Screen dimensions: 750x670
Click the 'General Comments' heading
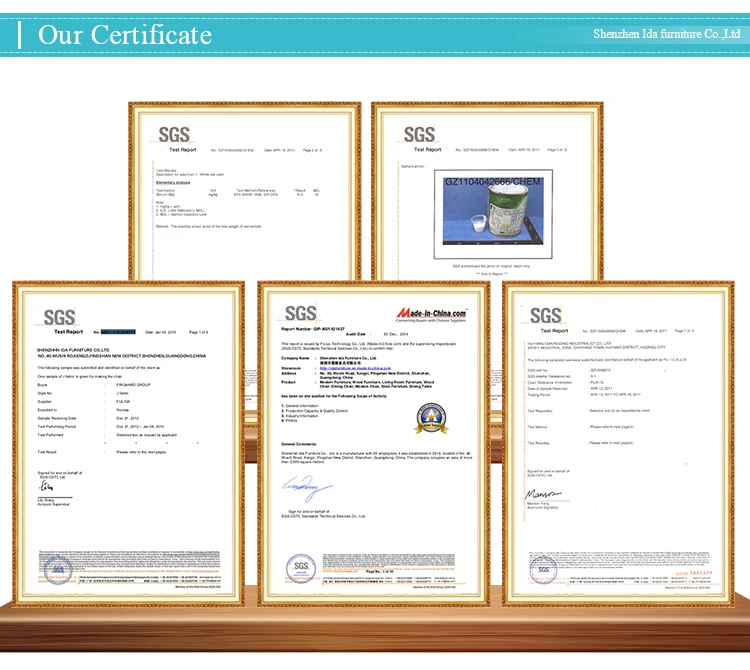[299, 444]
